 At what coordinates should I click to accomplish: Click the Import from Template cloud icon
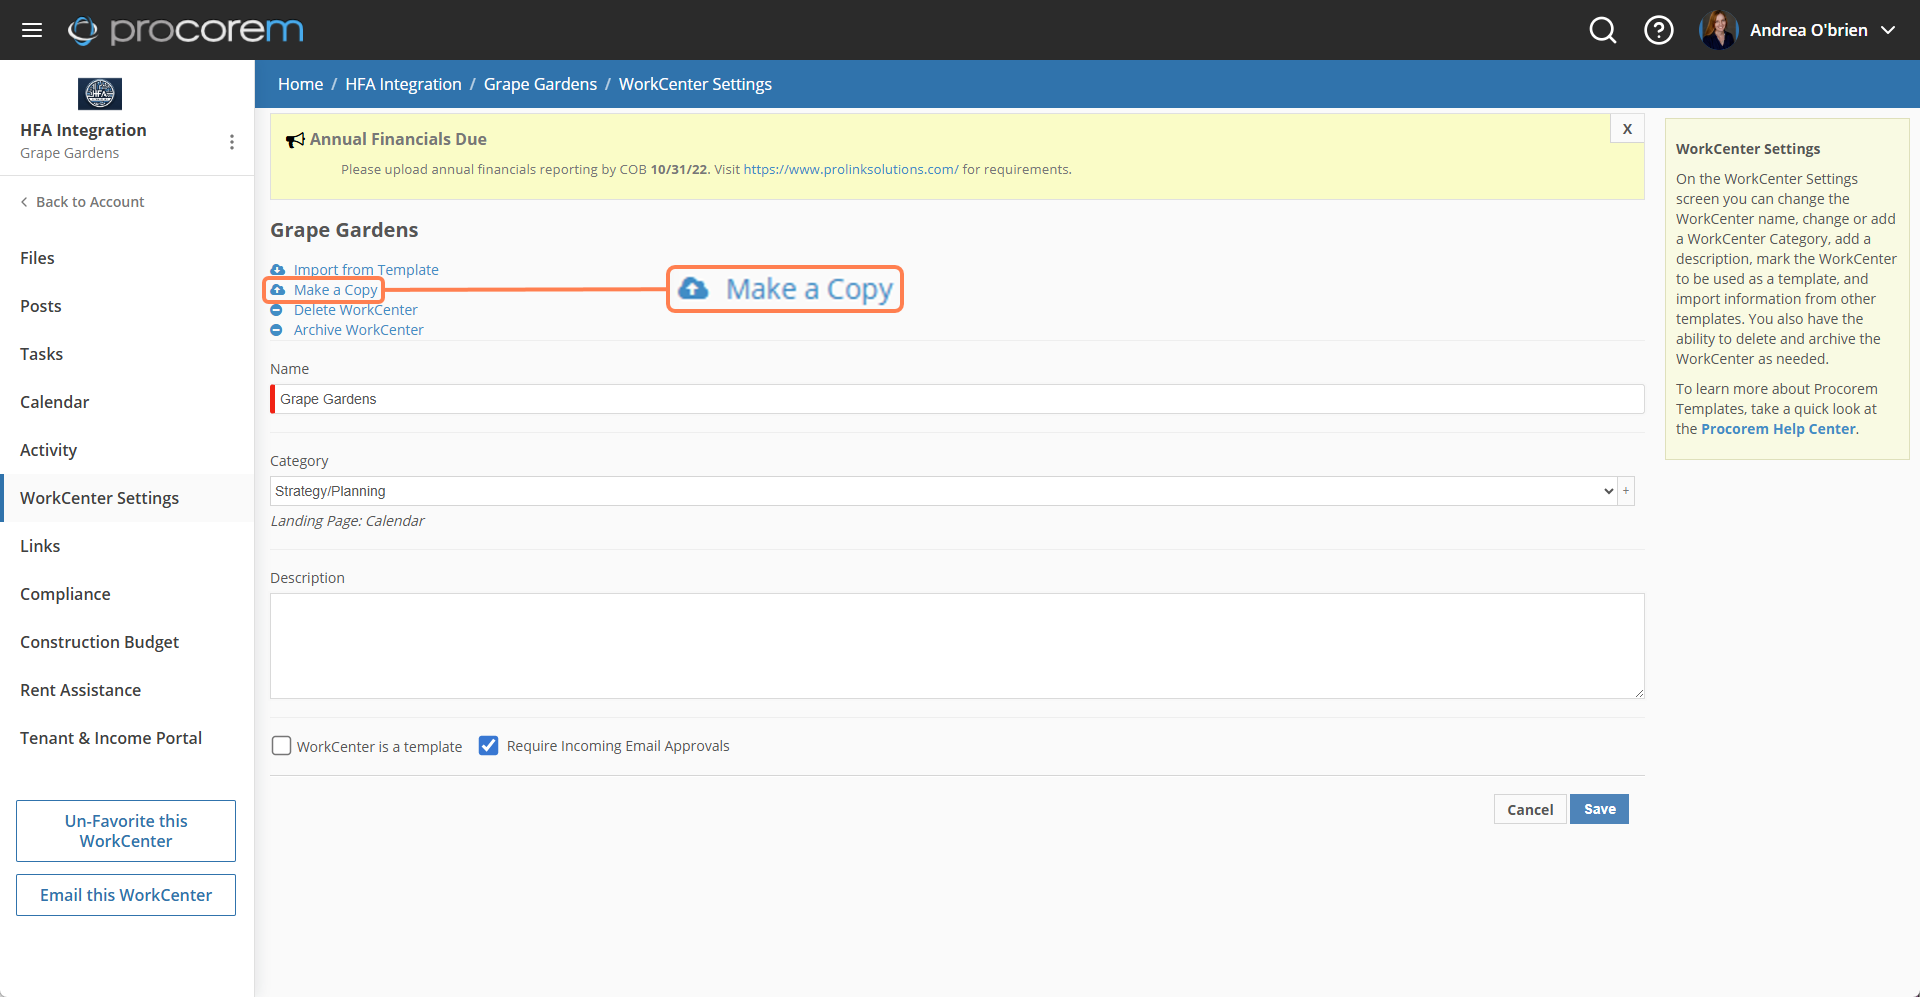click(277, 270)
